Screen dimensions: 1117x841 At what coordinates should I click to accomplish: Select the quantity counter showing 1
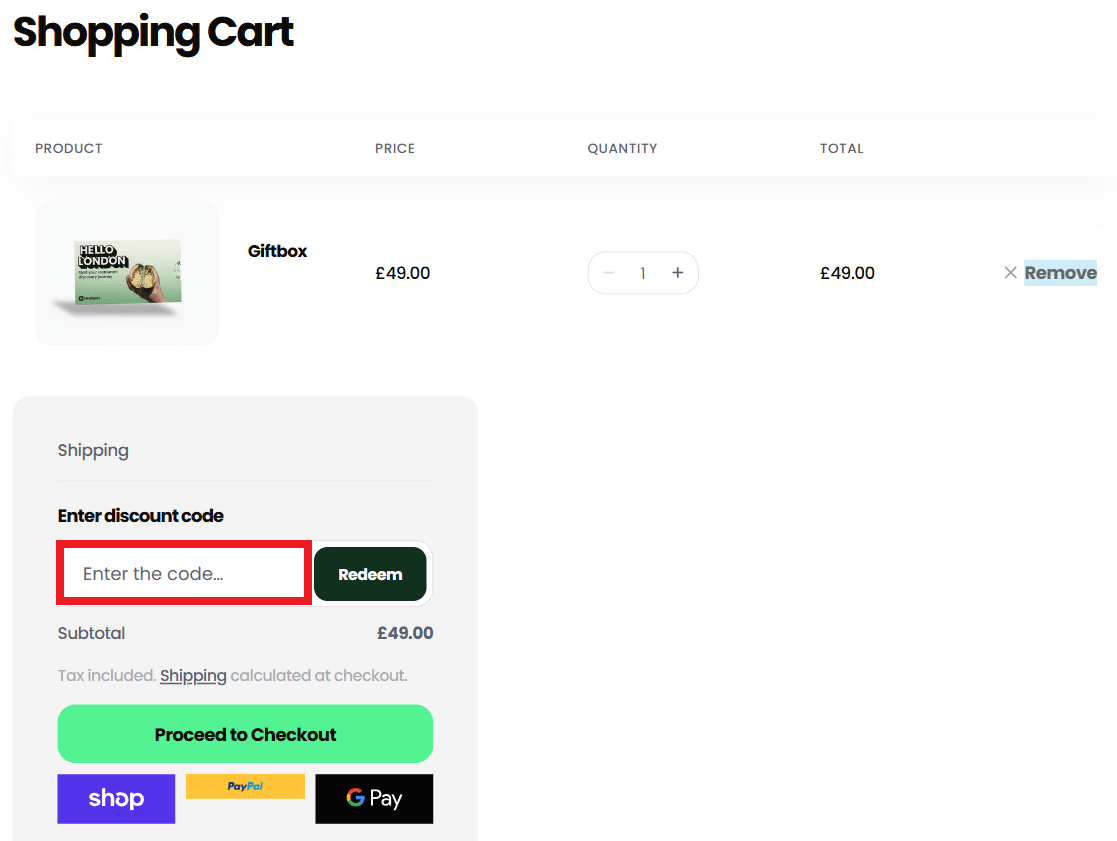[x=643, y=272]
